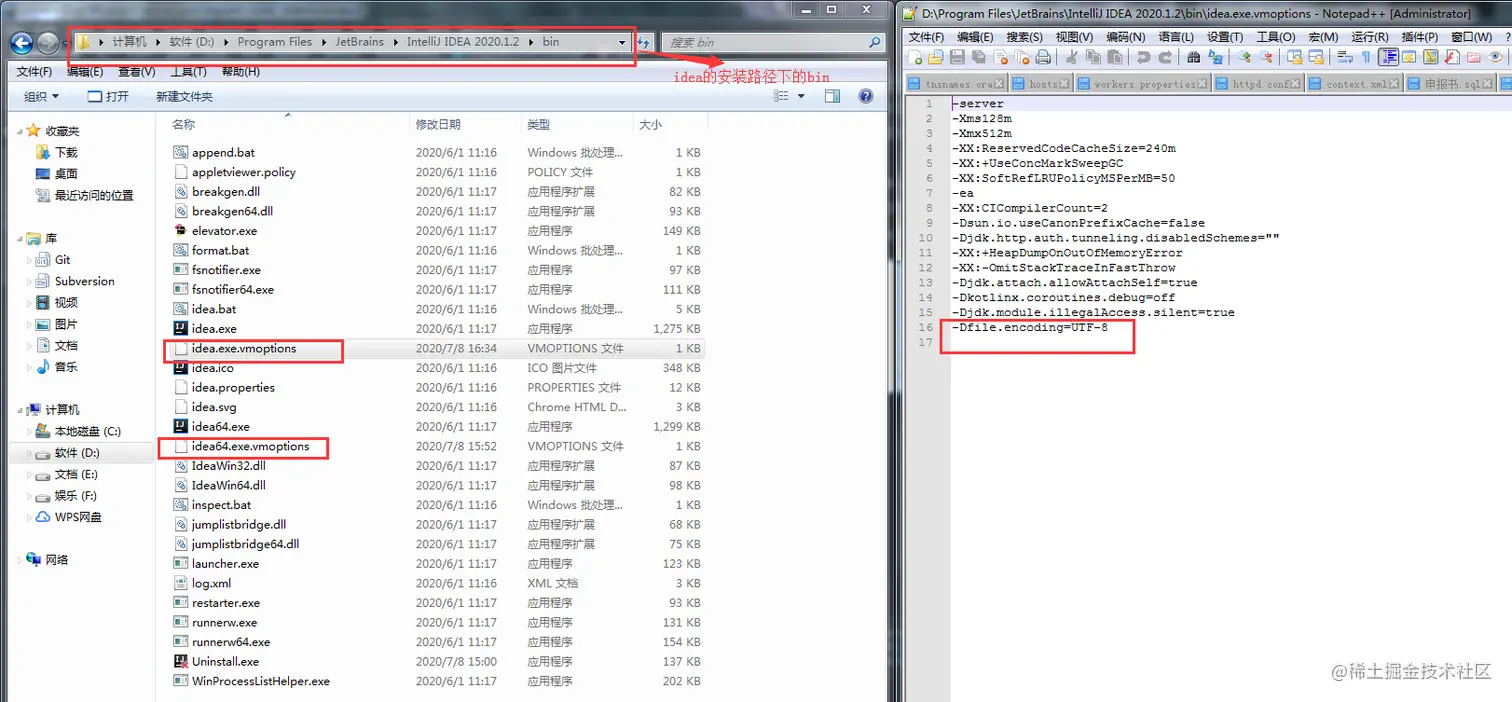Click the Redo arrow in Notepad++ toolbar
1512x702 pixels.
pyautogui.click(x=1165, y=57)
